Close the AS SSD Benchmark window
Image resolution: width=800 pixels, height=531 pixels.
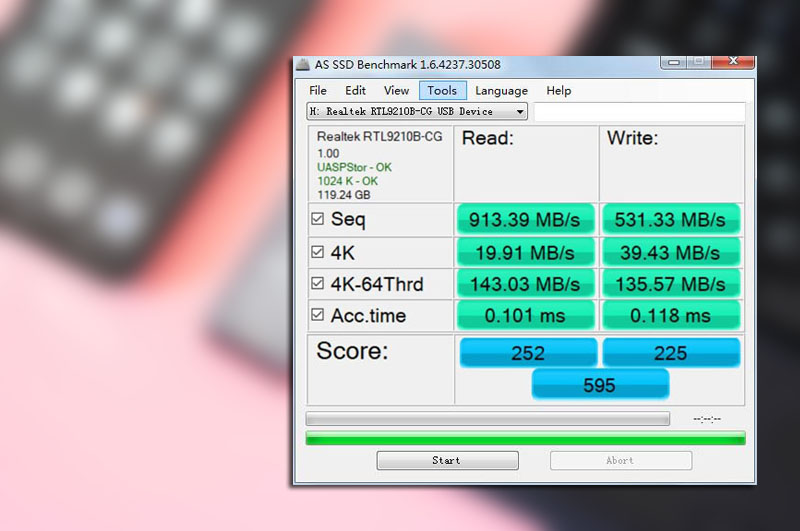tap(733, 62)
